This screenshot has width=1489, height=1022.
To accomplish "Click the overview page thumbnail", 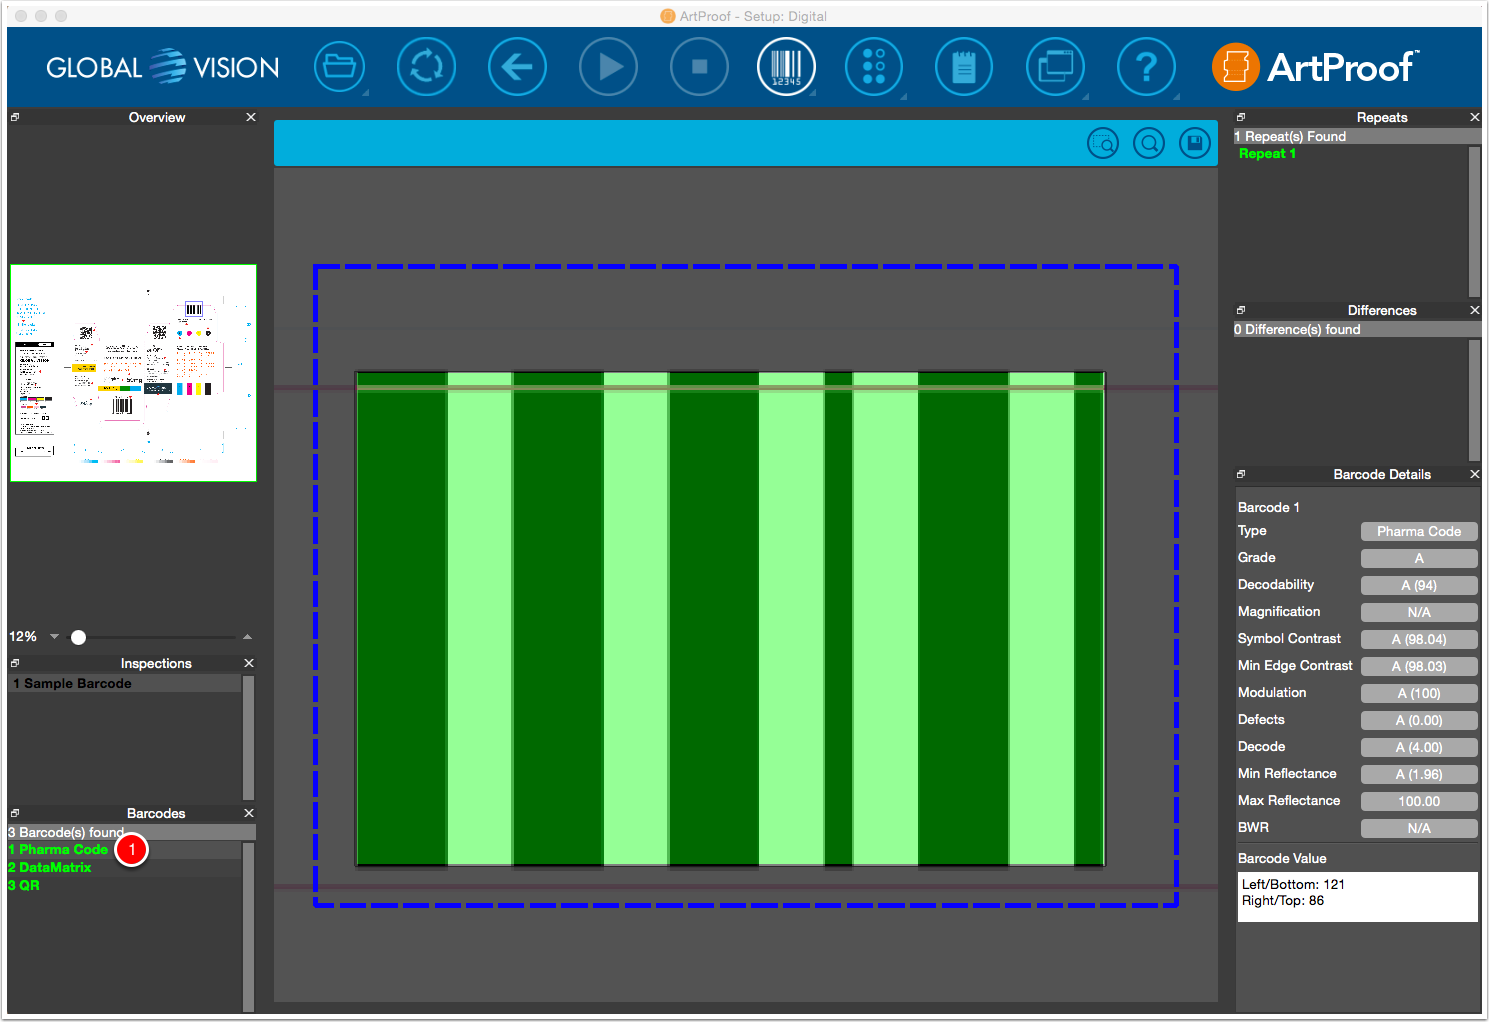I will coord(133,373).
